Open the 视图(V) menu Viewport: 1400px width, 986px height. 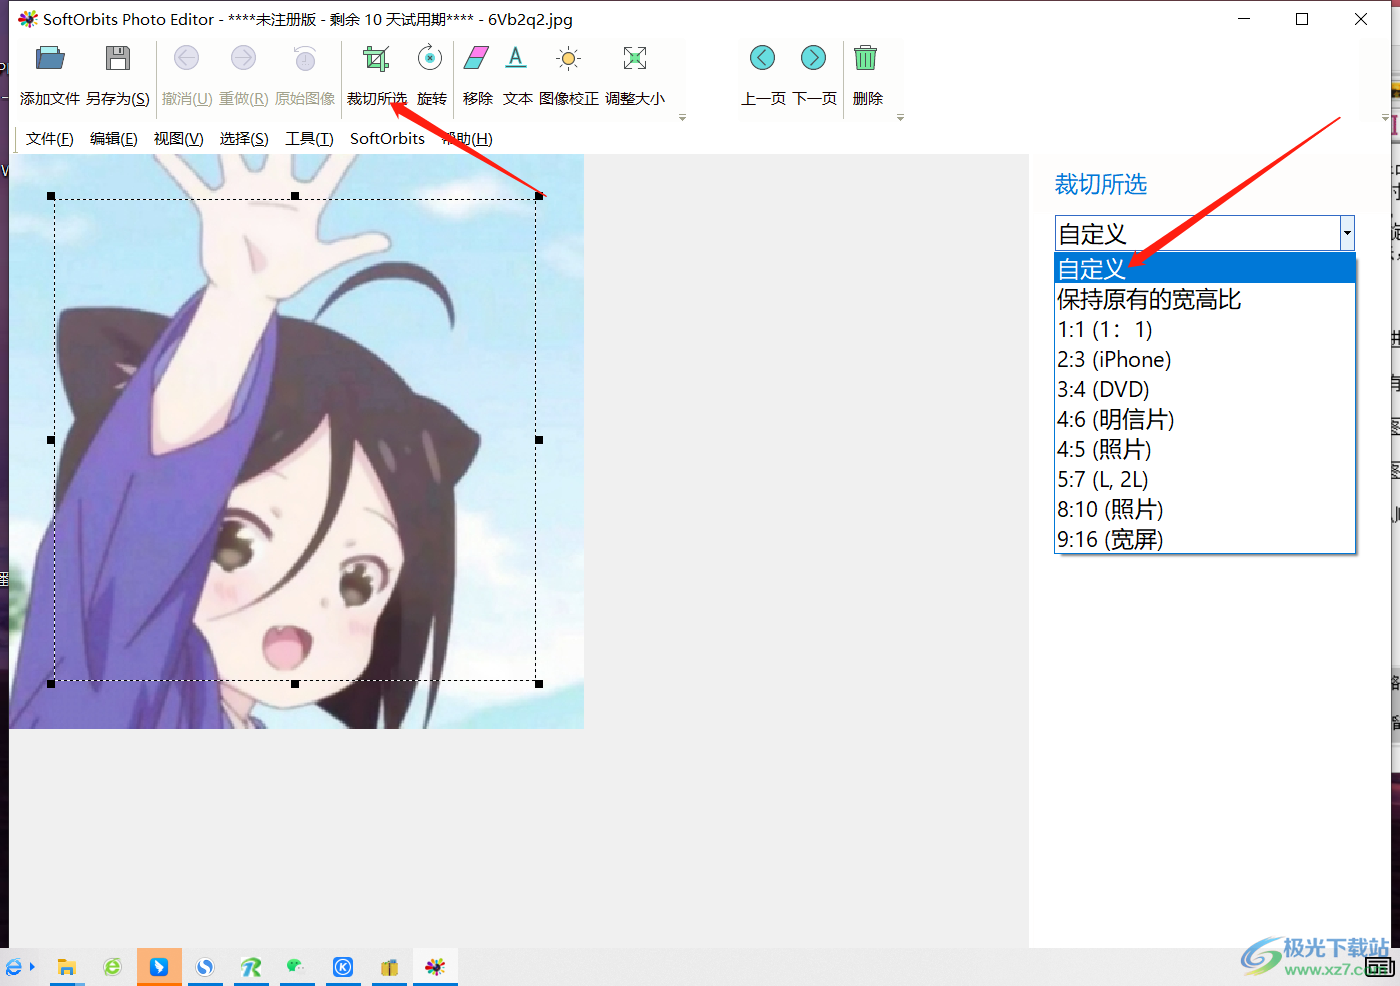(x=179, y=138)
